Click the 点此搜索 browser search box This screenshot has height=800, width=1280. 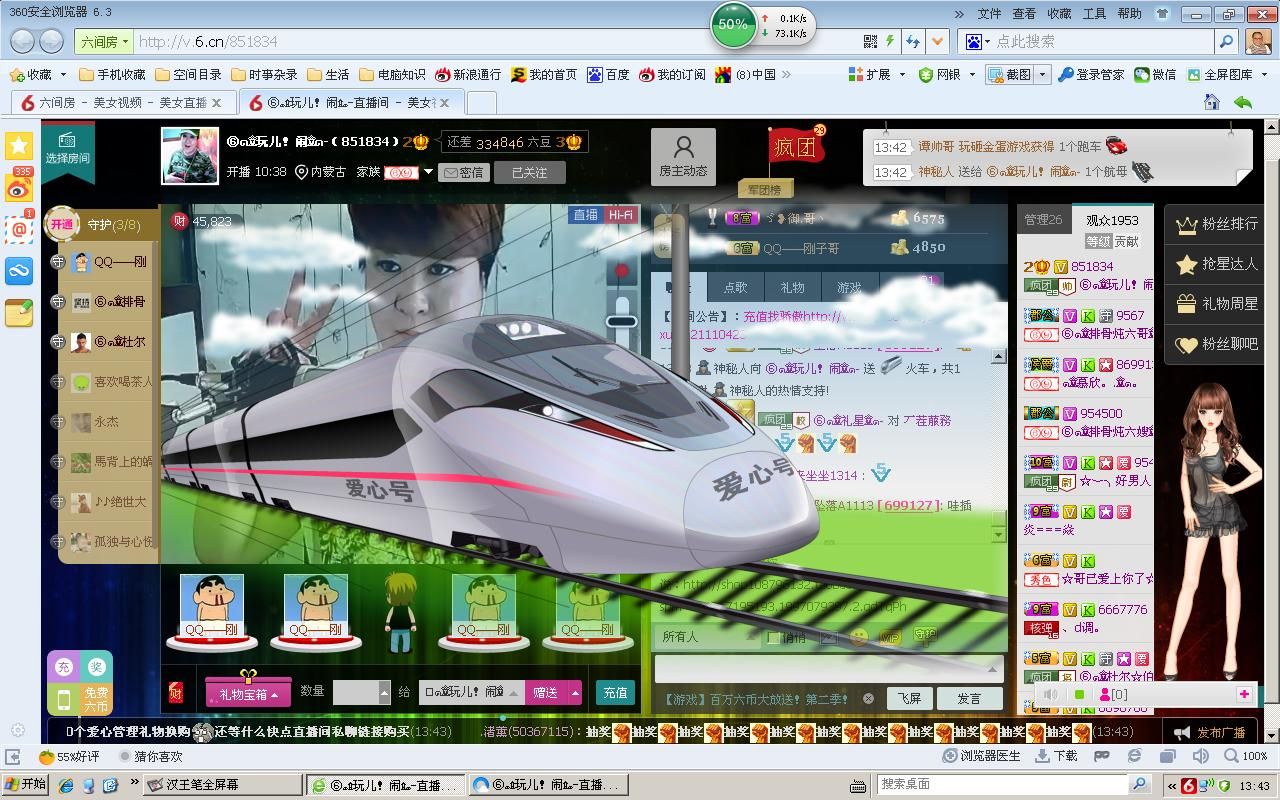(x=1102, y=42)
